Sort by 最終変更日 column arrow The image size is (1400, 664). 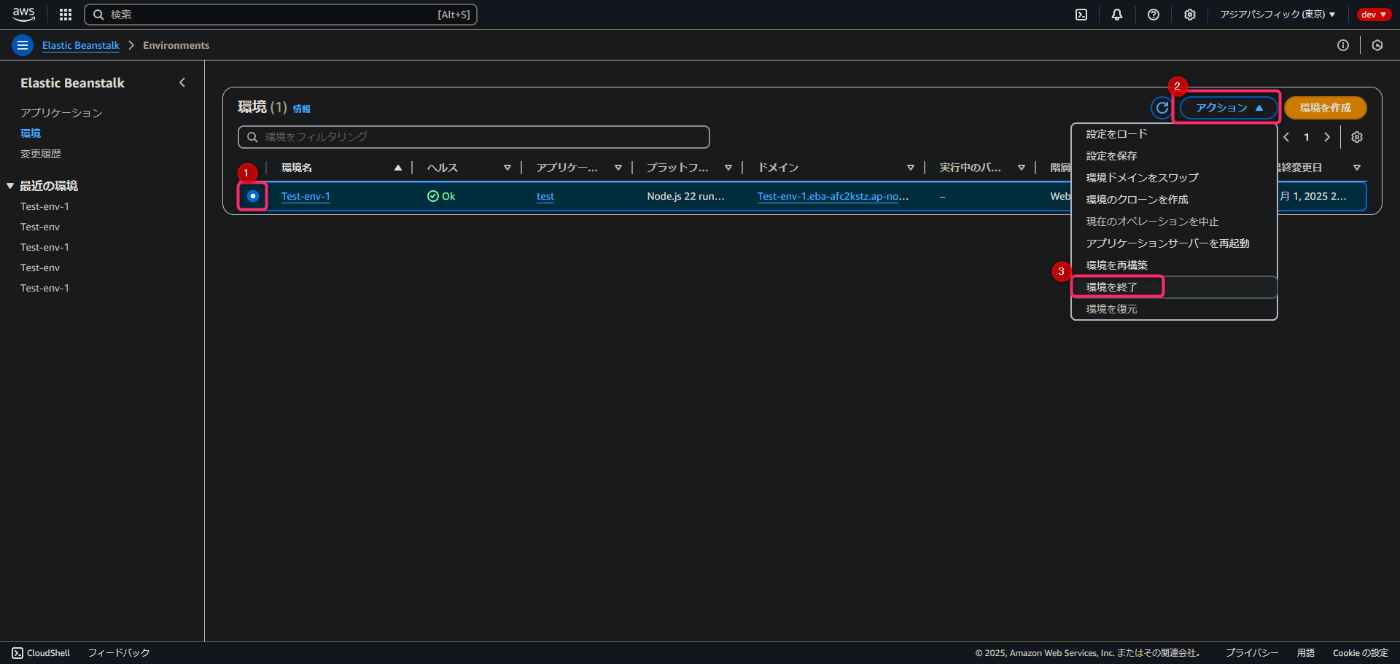[1357, 168]
